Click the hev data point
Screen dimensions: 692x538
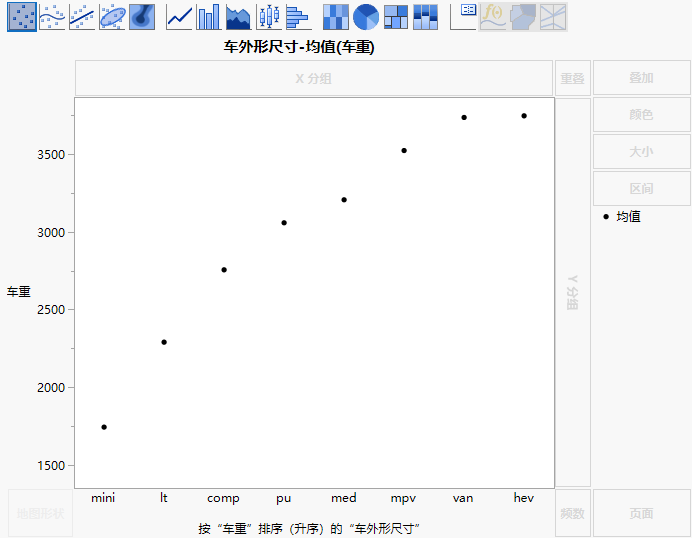(x=524, y=116)
